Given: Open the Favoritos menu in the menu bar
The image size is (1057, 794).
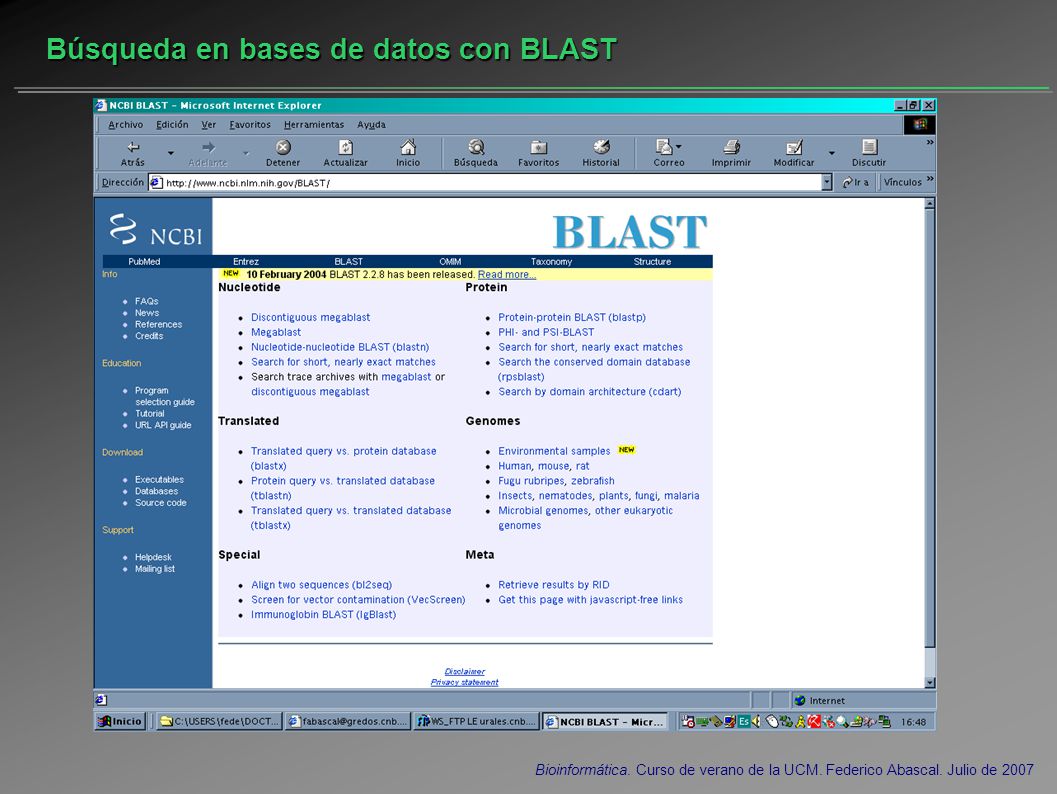Looking at the screenshot, I should (x=249, y=125).
